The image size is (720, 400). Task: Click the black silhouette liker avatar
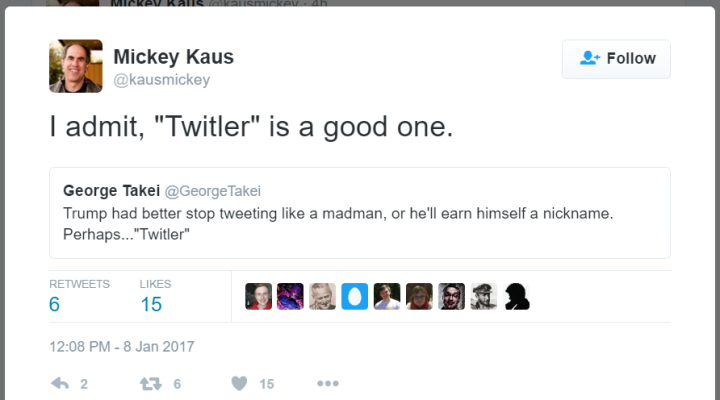click(516, 296)
